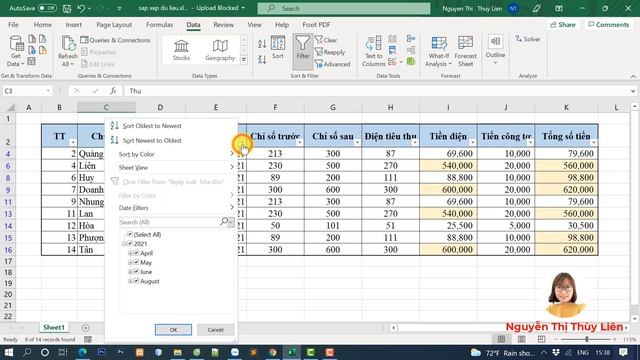Open Windows Start menu

(x=8, y=352)
